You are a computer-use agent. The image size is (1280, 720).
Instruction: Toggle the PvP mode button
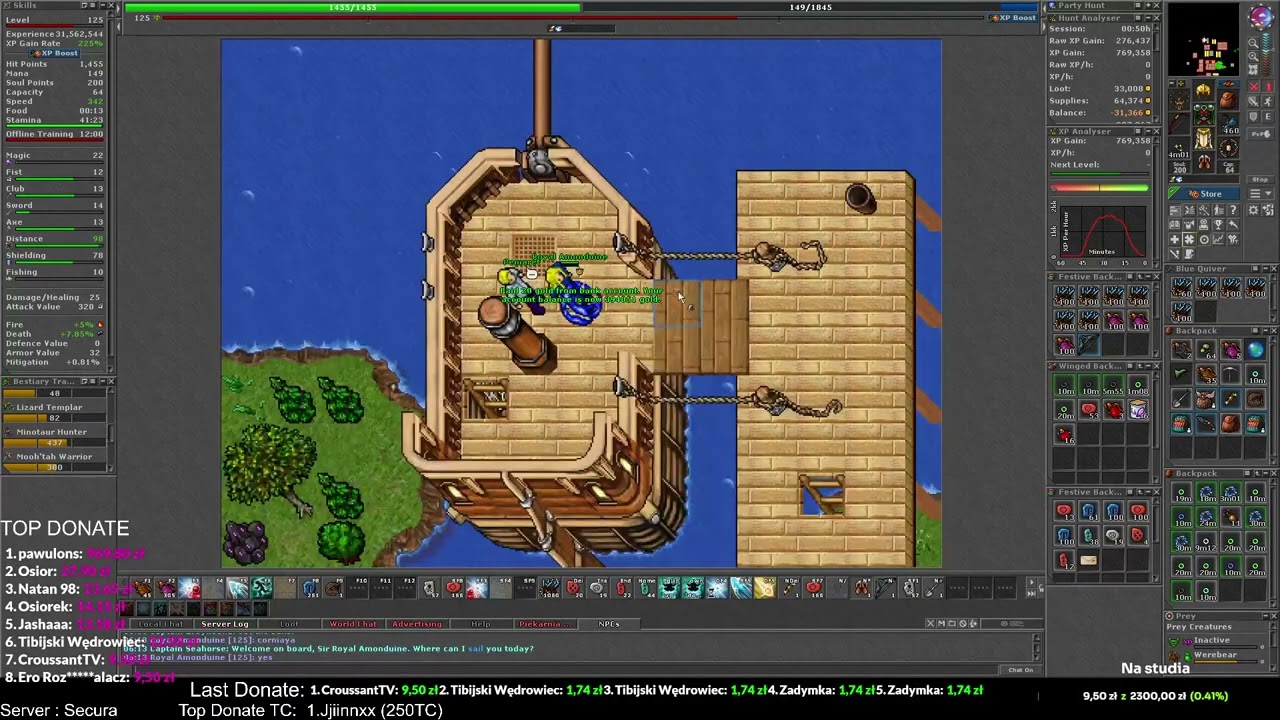pyautogui.click(x=1261, y=134)
